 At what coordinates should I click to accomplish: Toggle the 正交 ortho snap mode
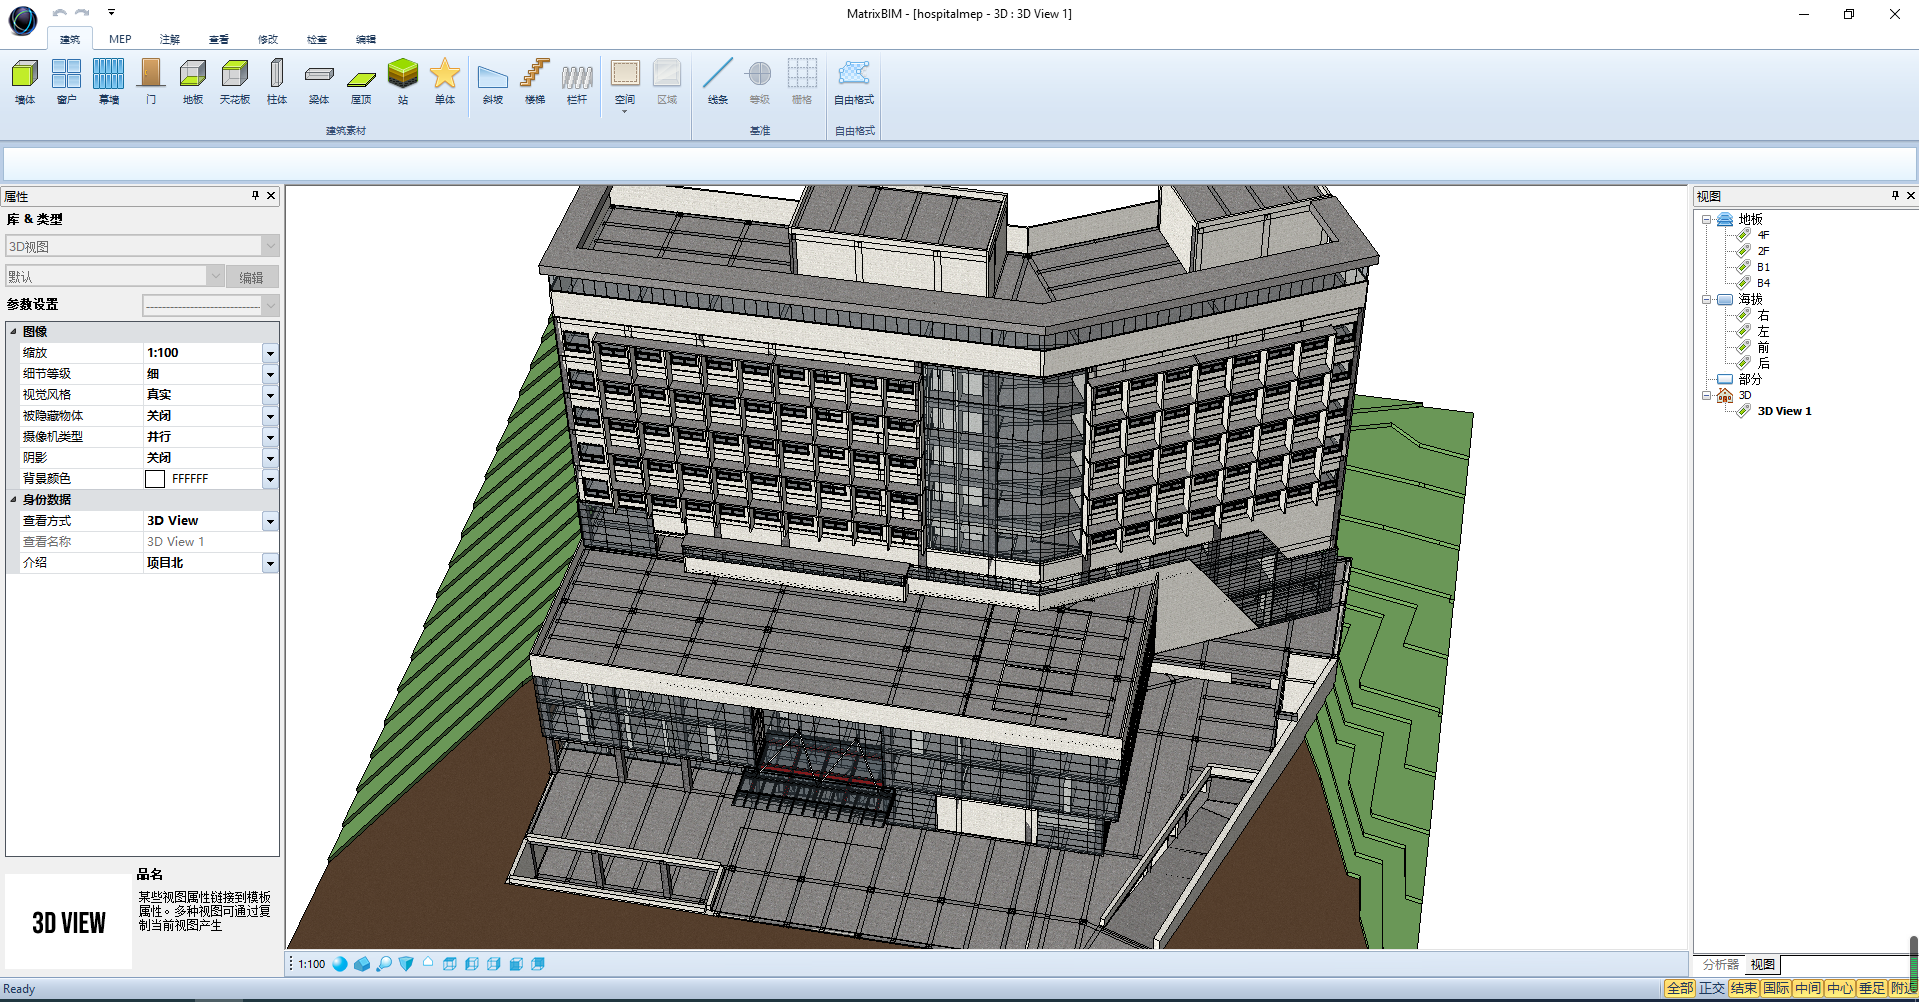[x=1712, y=988]
